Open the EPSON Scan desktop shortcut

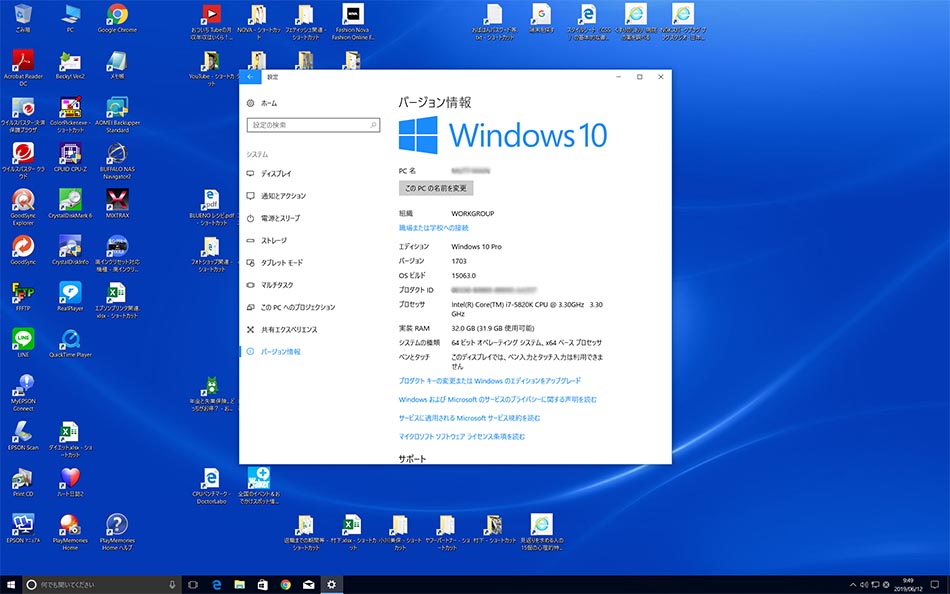coord(23,431)
